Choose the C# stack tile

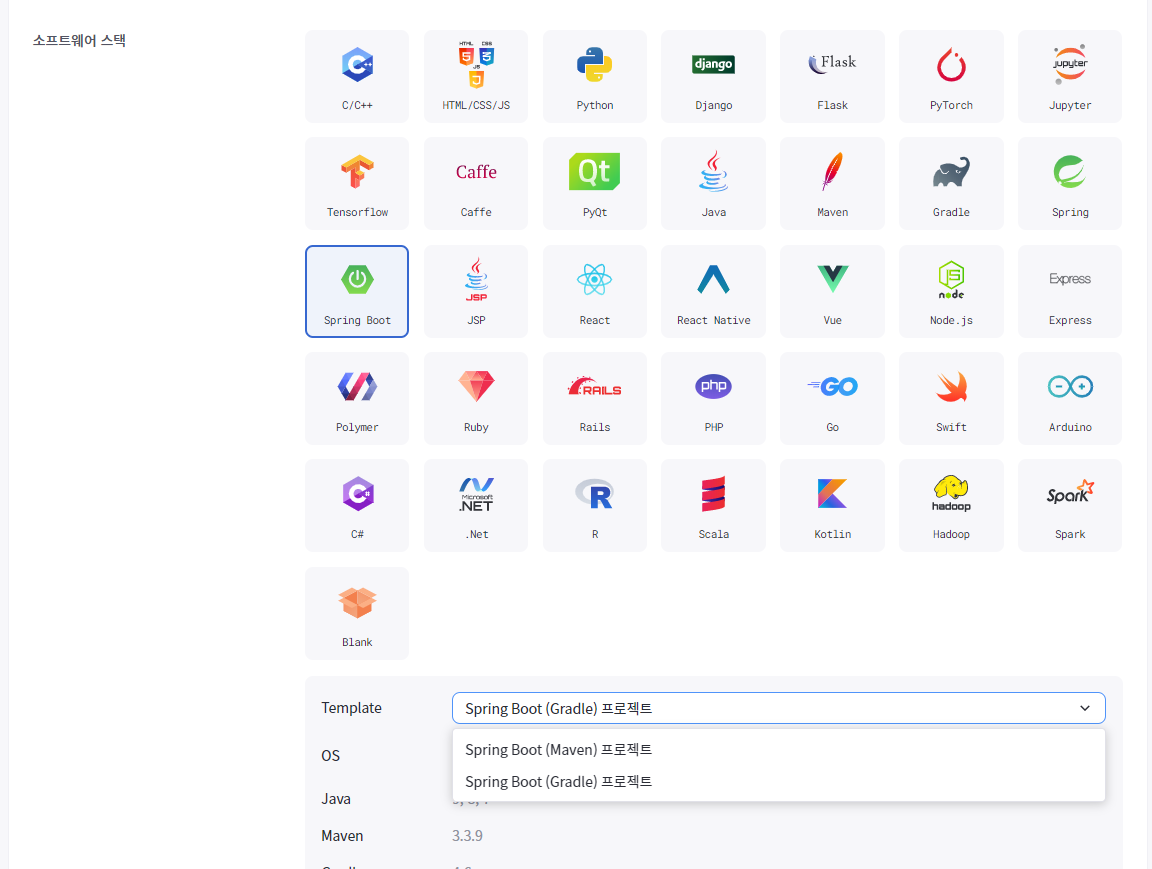click(357, 506)
